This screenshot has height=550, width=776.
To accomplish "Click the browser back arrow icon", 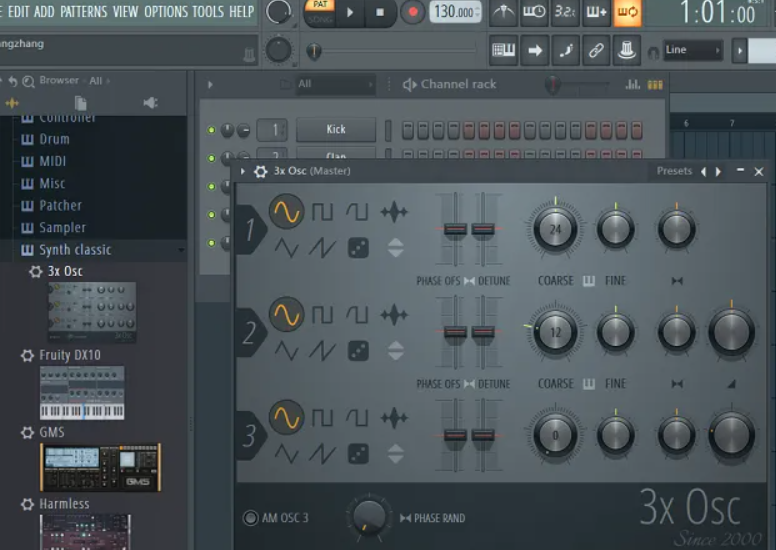I will [13, 81].
